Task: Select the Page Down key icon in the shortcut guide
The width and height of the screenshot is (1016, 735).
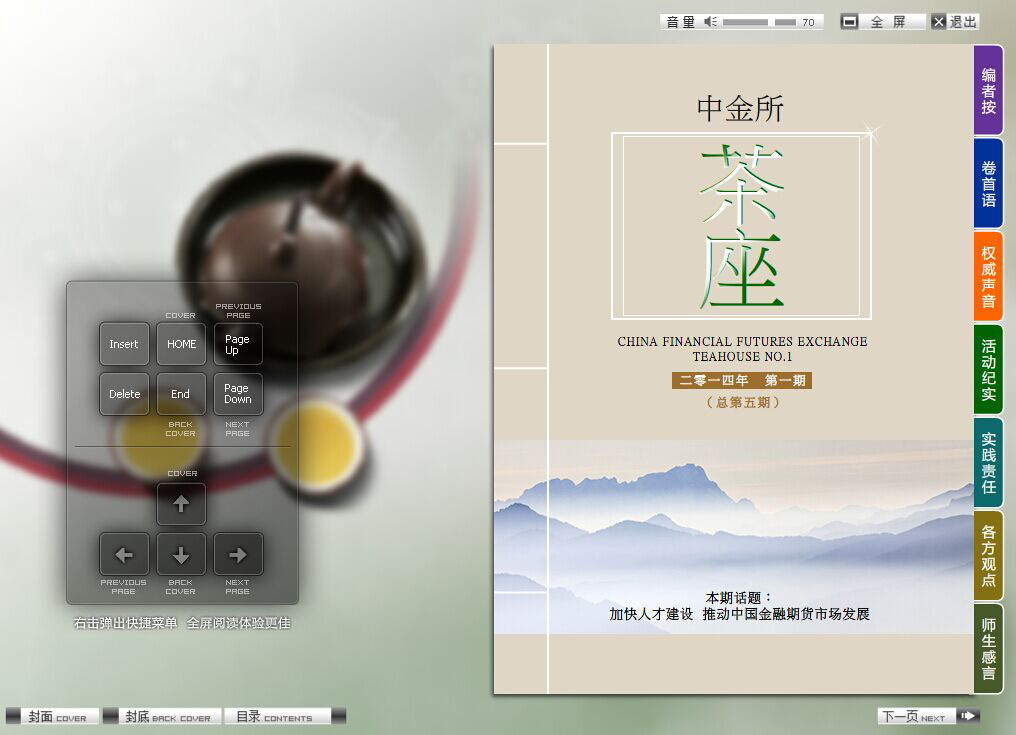Action: [238, 394]
